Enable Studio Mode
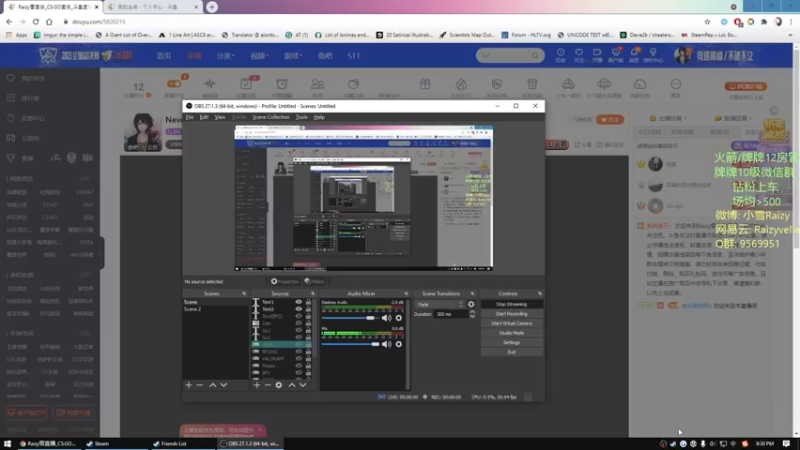The height and width of the screenshot is (450, 800). click(511, 333)
